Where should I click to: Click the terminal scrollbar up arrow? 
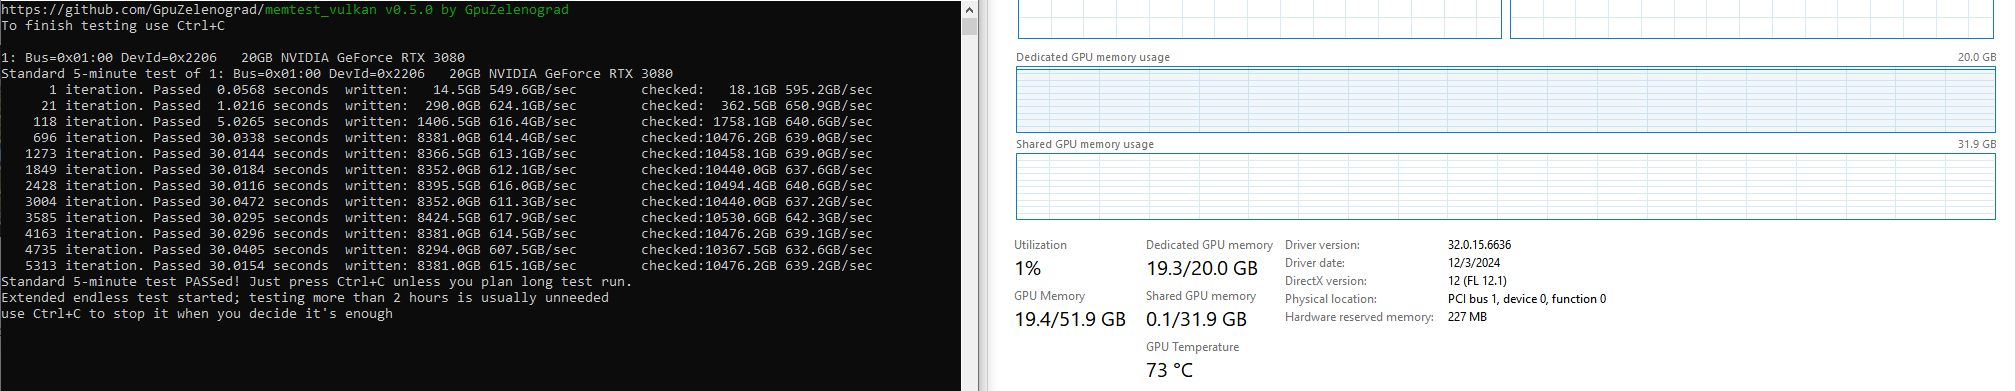pyautogui.click(x=969, y=10)
